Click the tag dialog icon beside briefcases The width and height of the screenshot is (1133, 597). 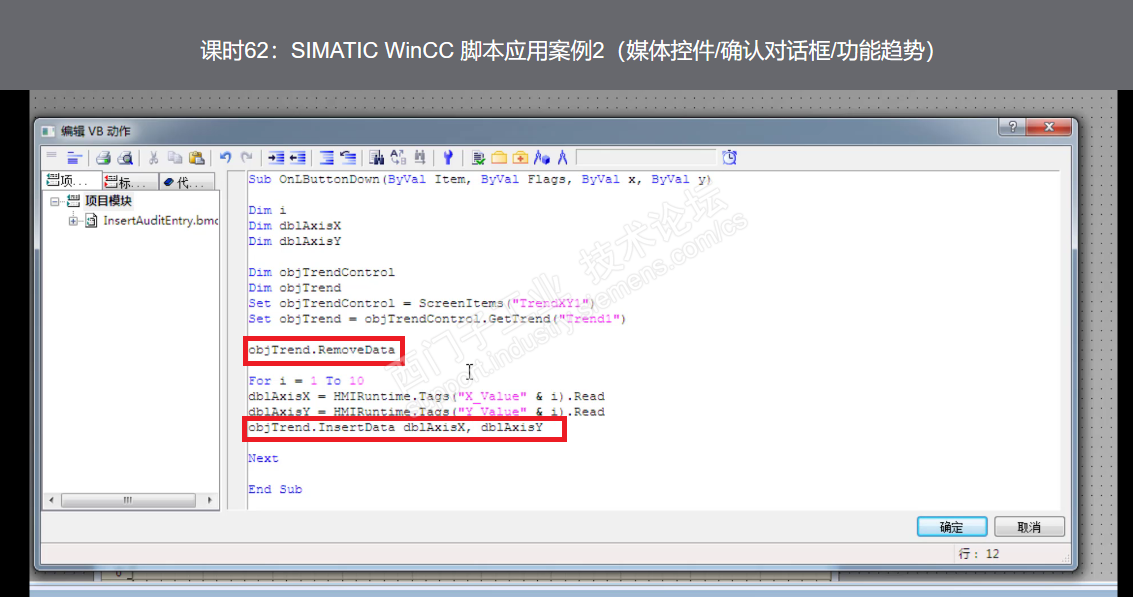[542, 158]
